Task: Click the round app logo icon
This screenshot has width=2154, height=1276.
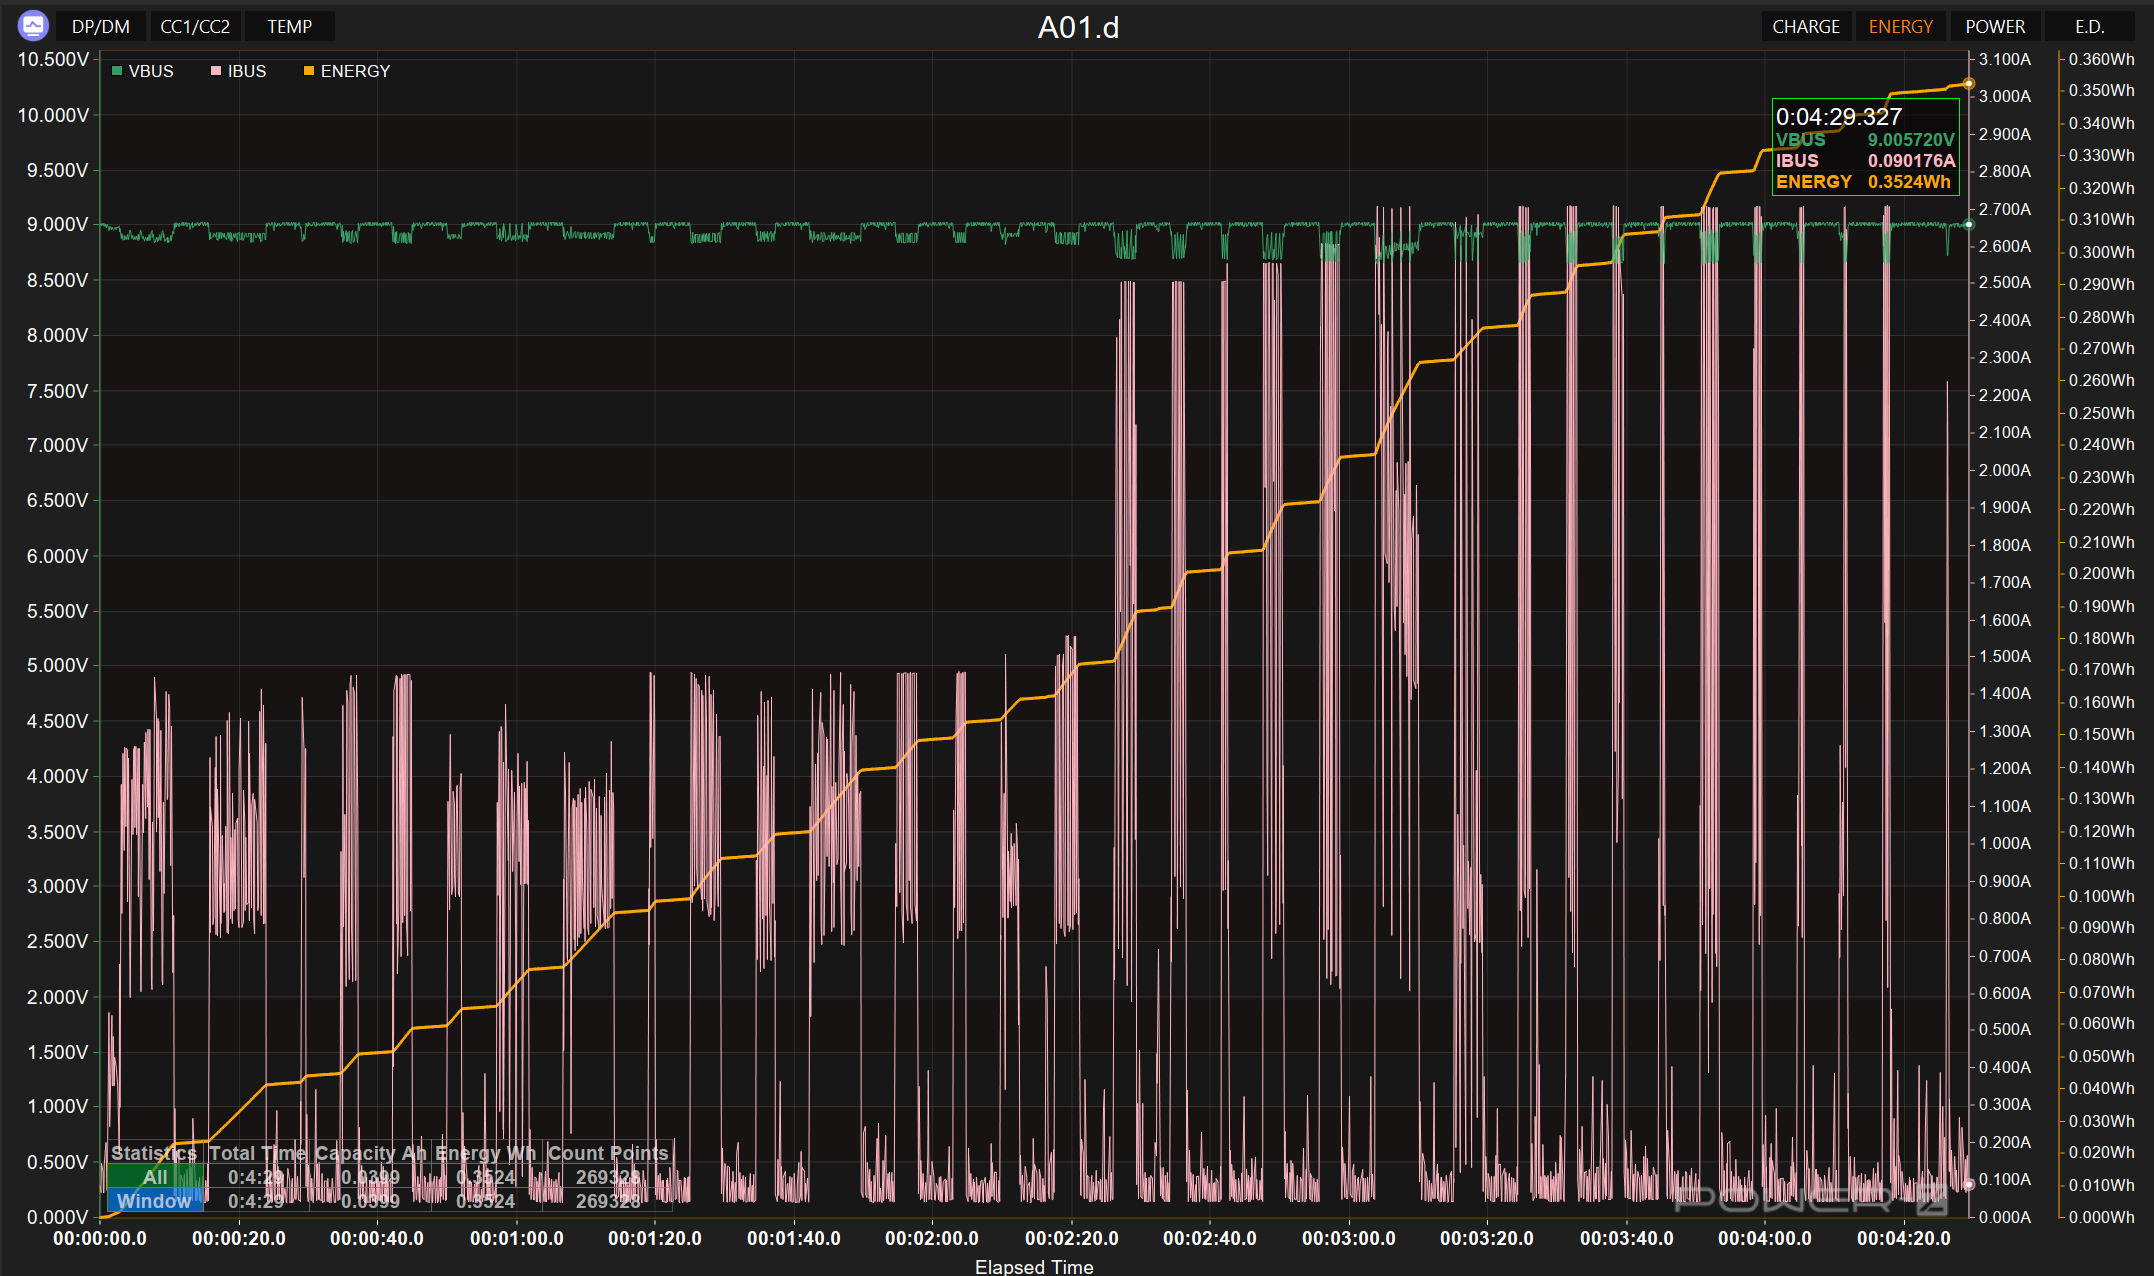Action: [33, 25]
